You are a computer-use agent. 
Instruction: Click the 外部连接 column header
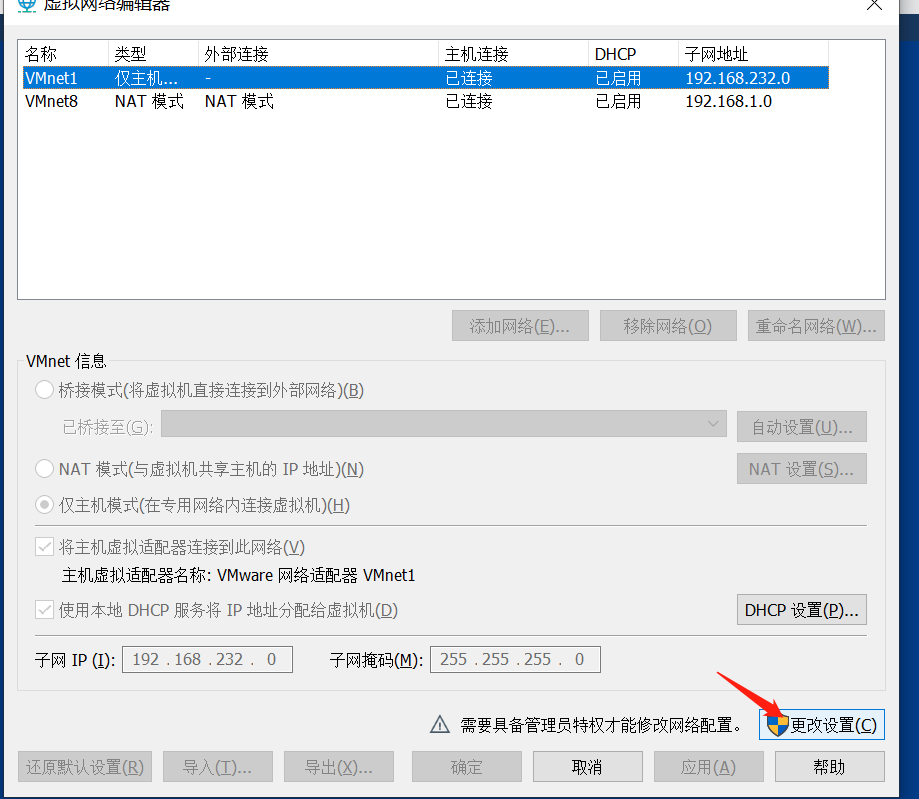pos(319,54)
